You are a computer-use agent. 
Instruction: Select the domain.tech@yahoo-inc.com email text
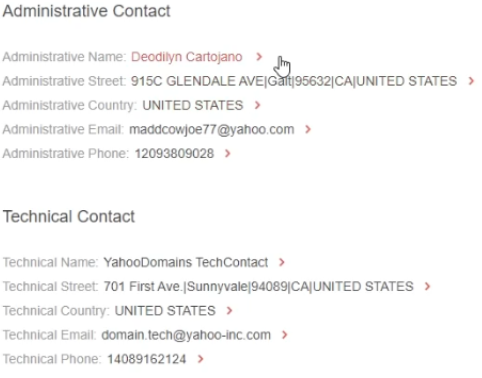pyautogui.click(x=186, y=335)
